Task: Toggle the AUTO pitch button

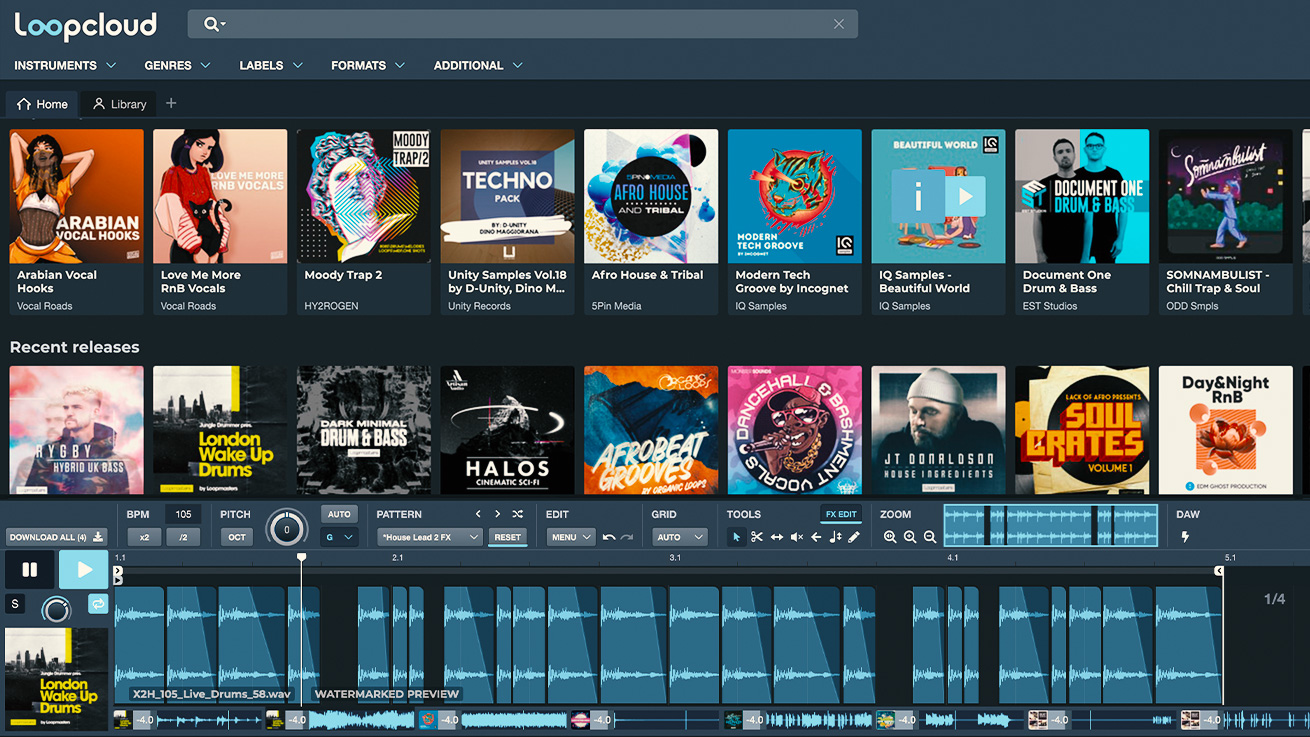Action: (339, 514)
